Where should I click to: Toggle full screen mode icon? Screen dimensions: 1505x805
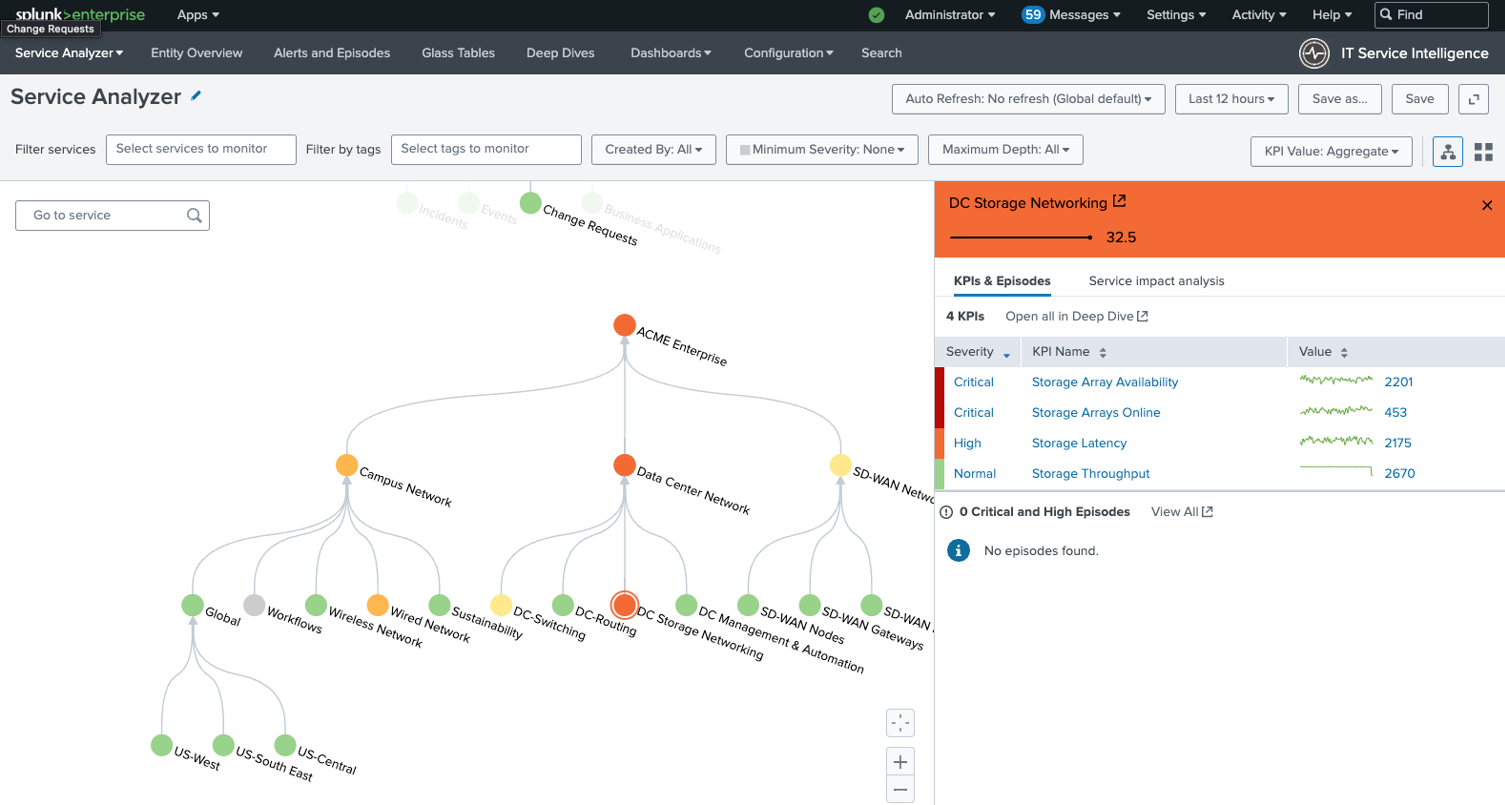click(1473, 99)
